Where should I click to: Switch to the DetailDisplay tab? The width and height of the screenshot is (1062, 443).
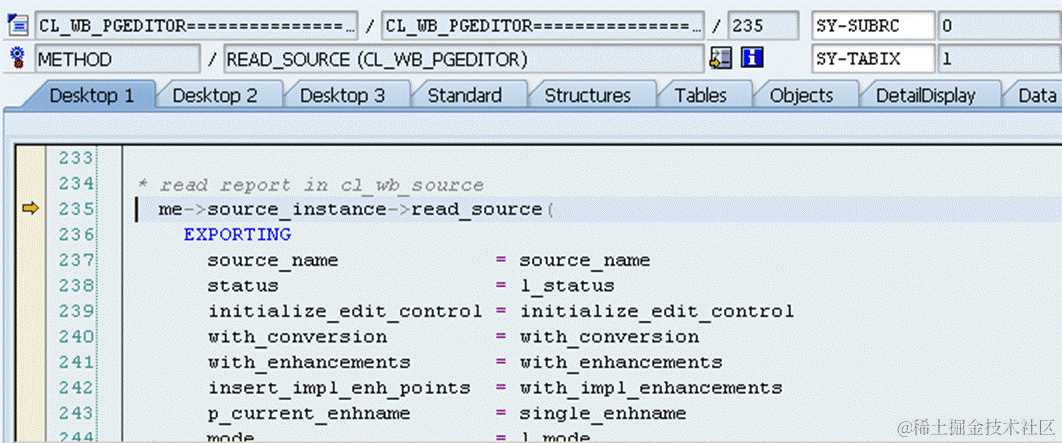[x=925, y=96]
